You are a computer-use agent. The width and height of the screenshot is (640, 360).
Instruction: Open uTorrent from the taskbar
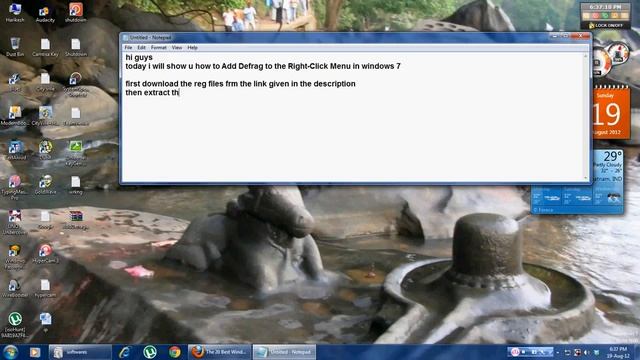(150, 352)
